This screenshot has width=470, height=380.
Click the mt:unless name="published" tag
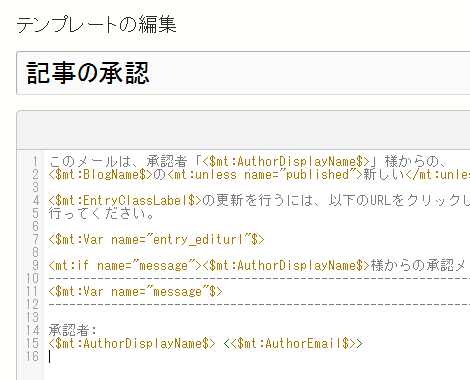(x=264, y=175)
